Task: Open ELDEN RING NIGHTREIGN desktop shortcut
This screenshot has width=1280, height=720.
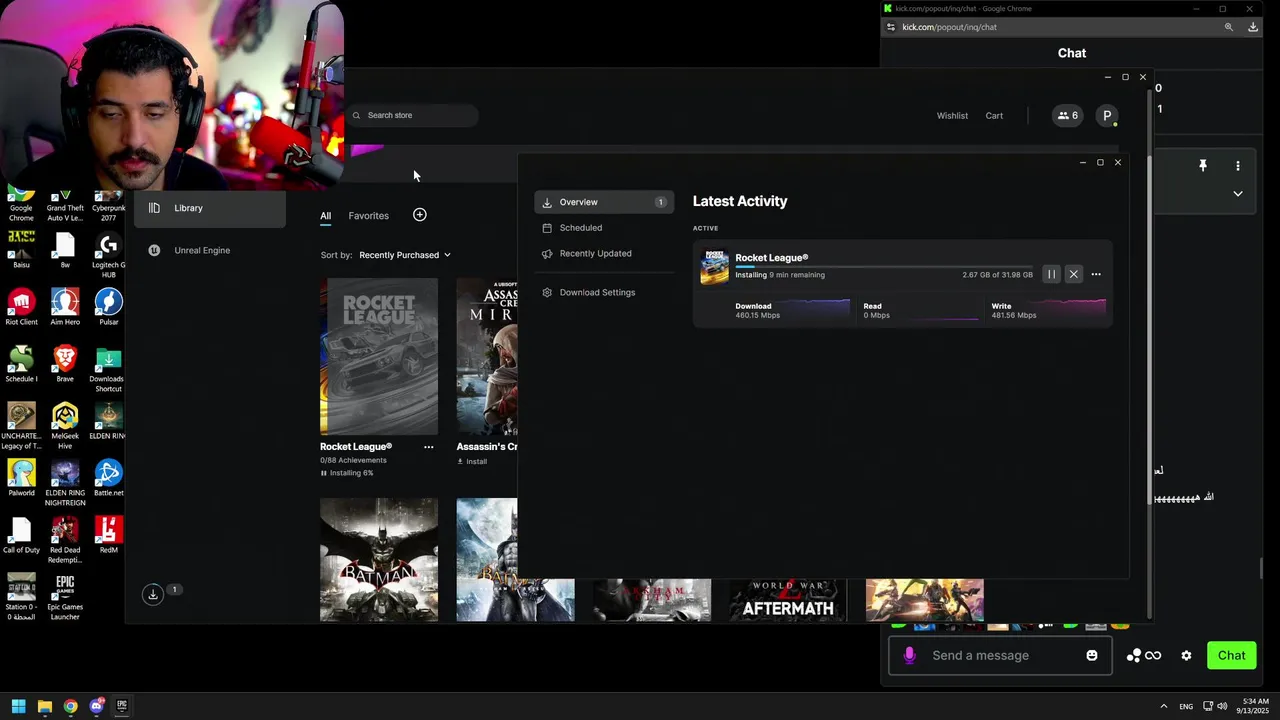Action: pyautogui.click(x=65, y=482)
